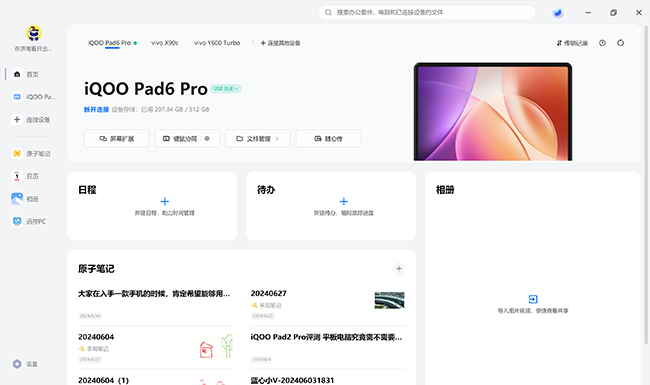Click the 设备存储 207.84 GB / 512 GB text

pos(160,109)
